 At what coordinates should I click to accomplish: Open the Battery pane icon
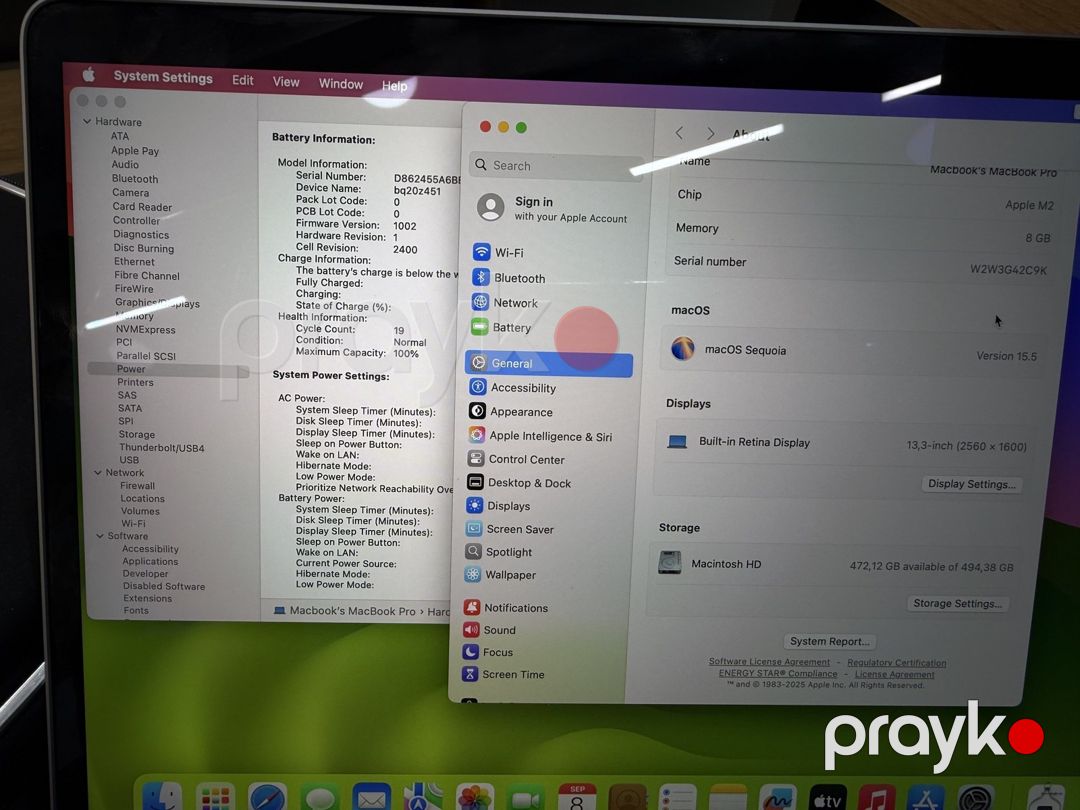coord(479,326)
